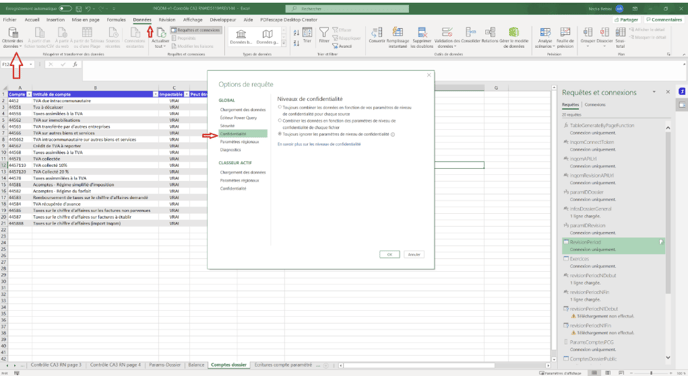Click the Consolider icon
Screen dimensions: 688x376
pyautogui.click(x=470, y=32)
